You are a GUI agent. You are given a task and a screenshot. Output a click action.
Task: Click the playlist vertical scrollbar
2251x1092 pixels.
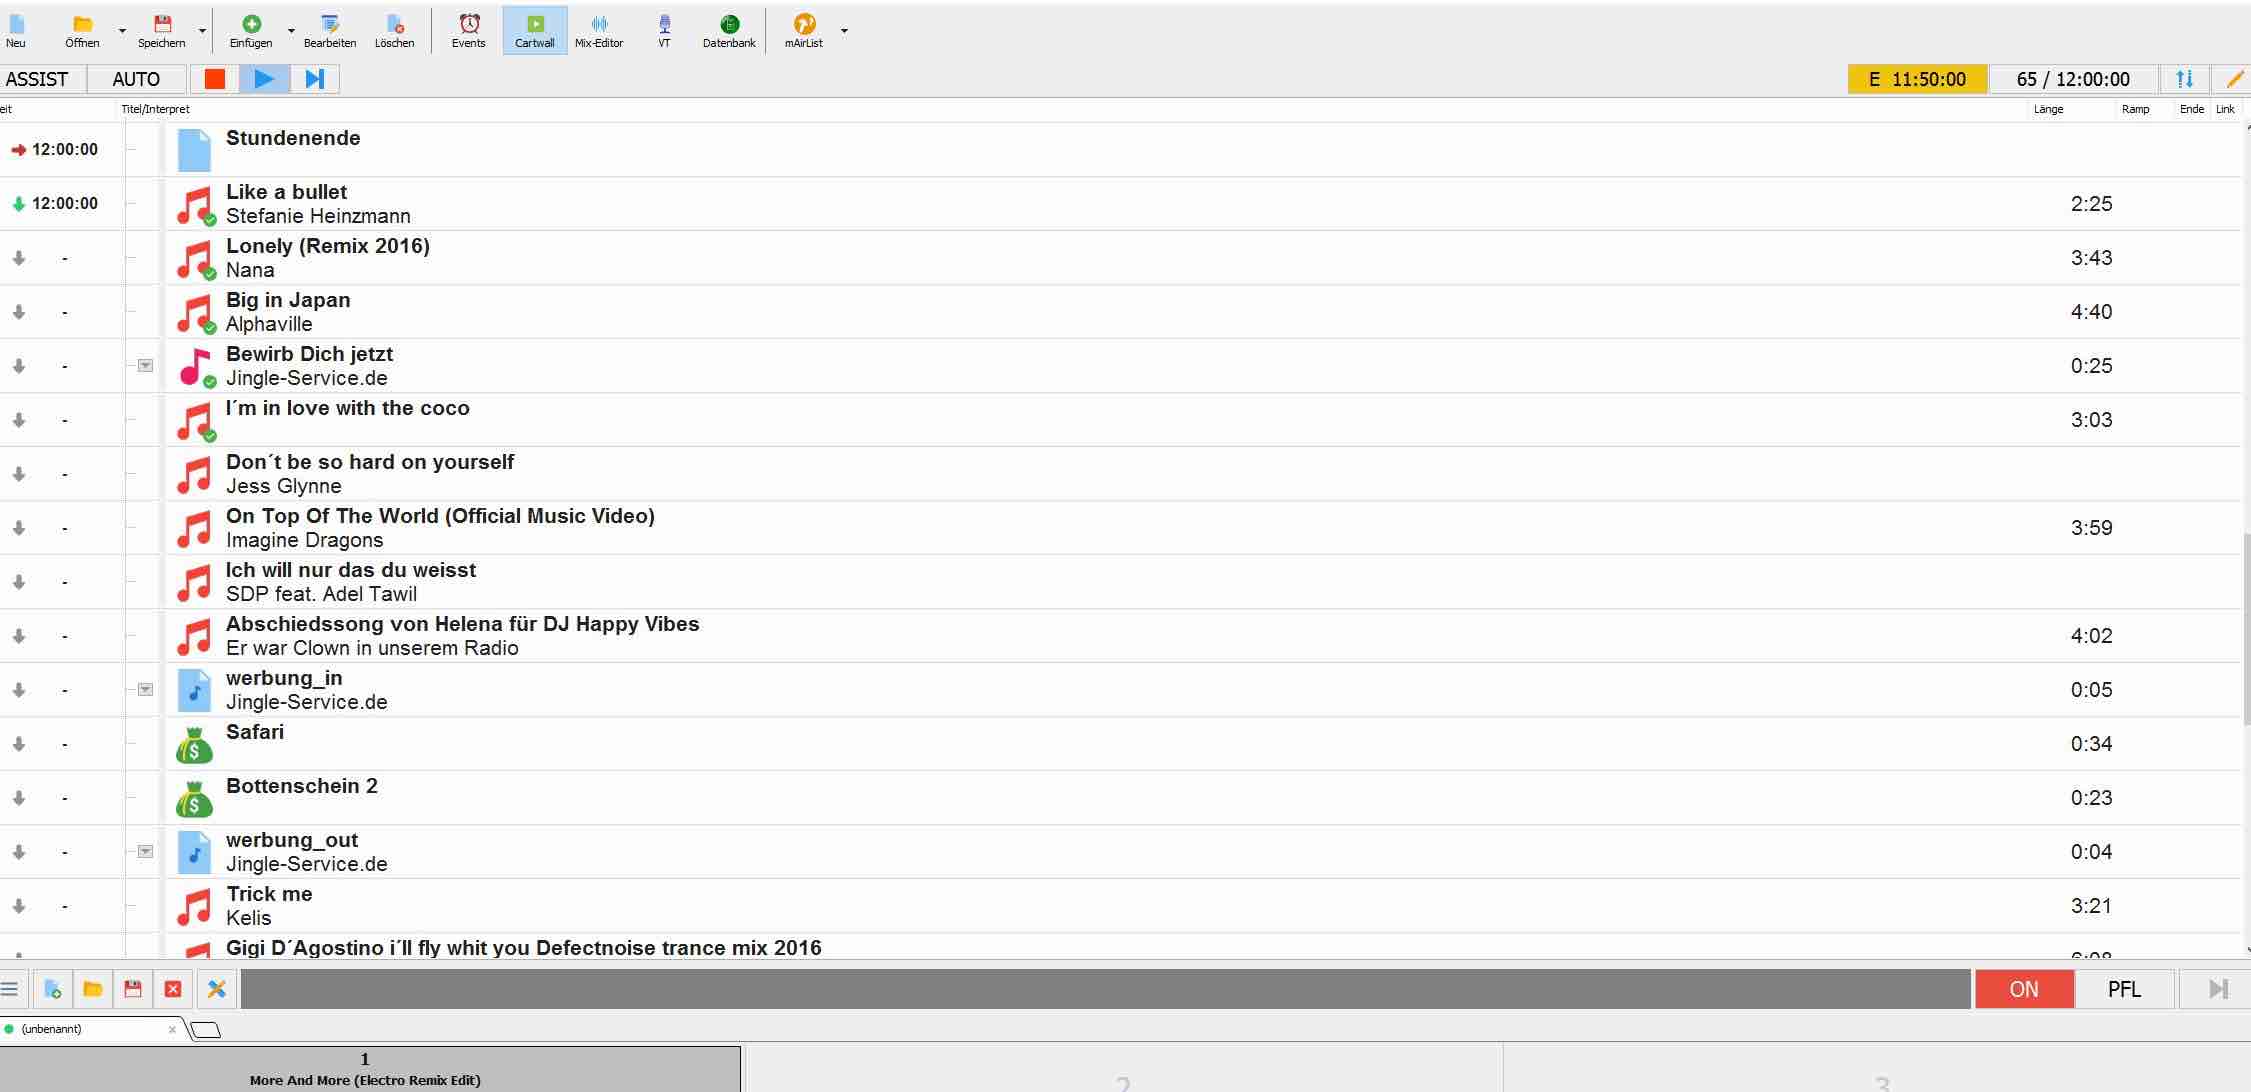[2246, 630]
